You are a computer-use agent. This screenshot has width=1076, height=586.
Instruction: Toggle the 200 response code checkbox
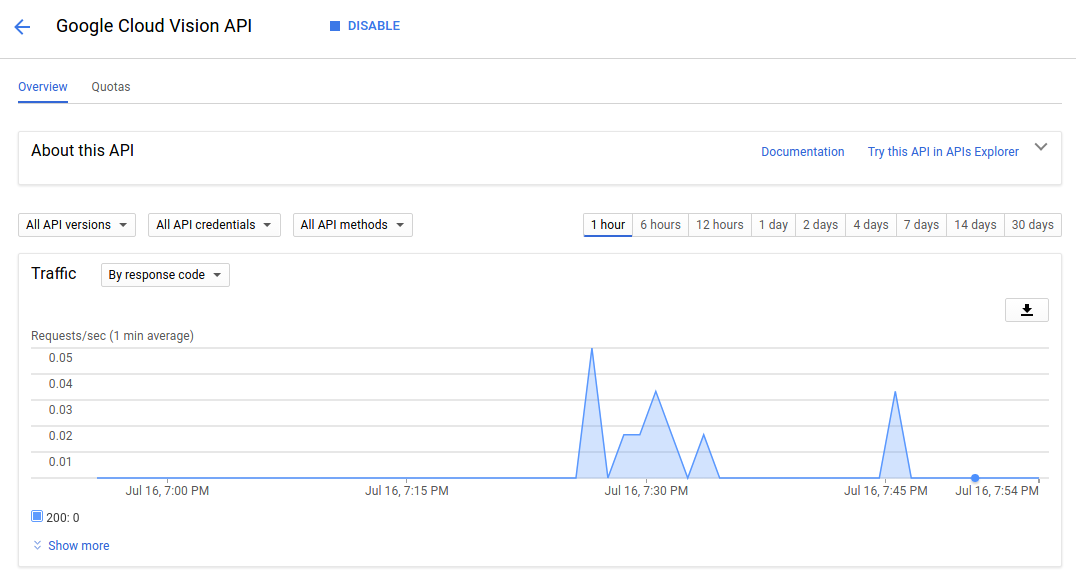[37, 517]
